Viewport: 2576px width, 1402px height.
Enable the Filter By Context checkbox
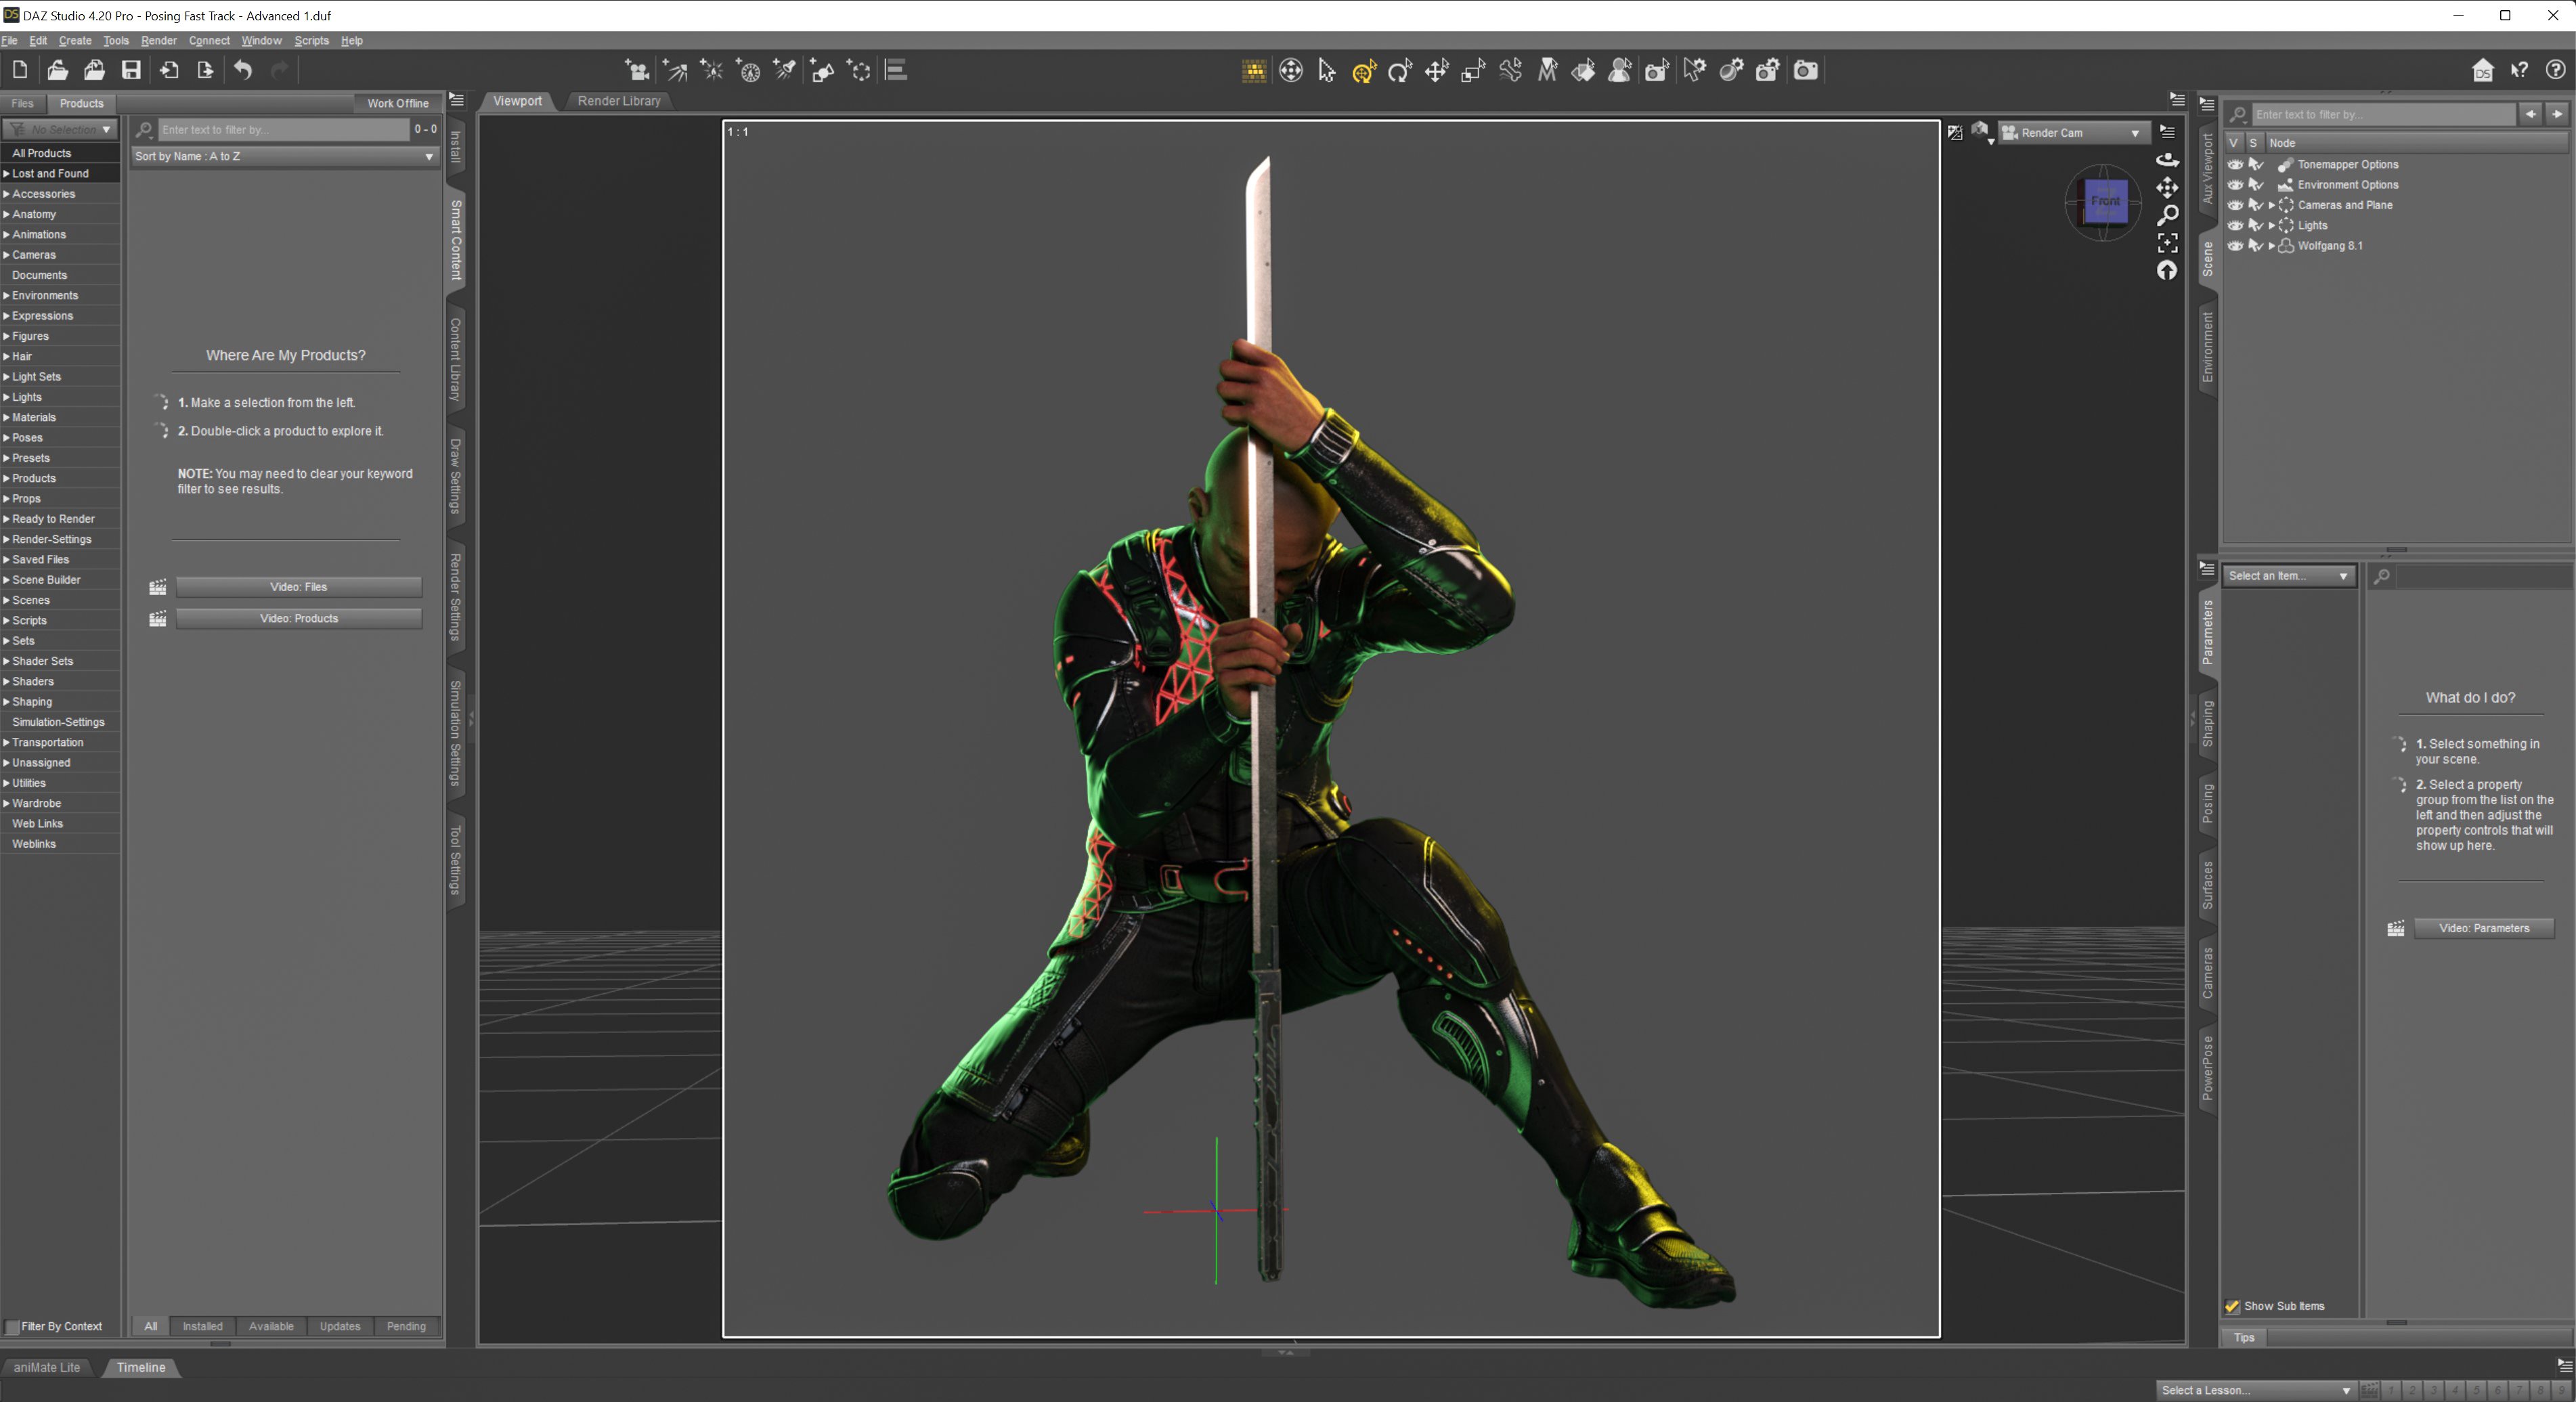(13, 1327)
